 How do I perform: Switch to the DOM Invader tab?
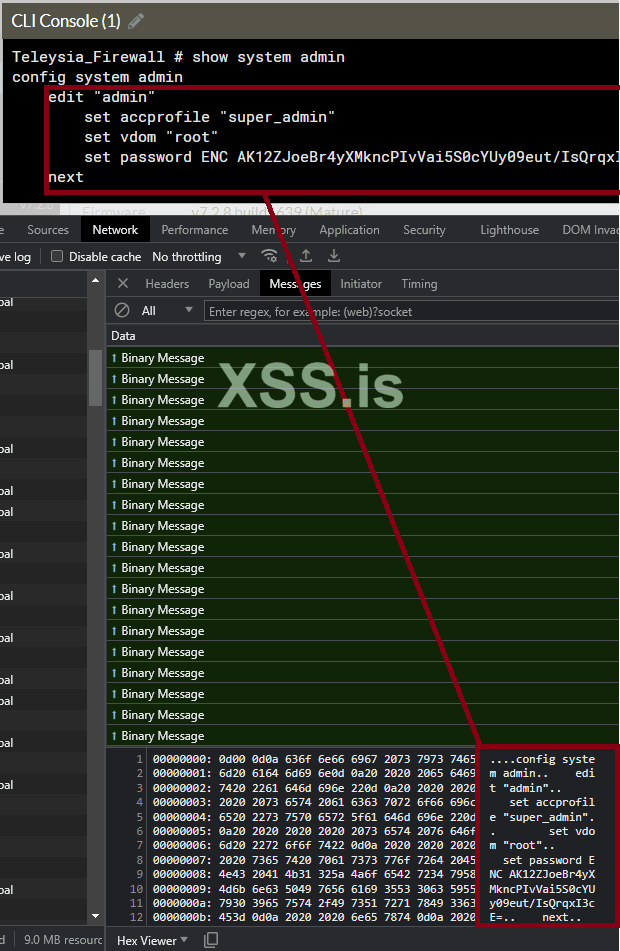tap(590, 230)
